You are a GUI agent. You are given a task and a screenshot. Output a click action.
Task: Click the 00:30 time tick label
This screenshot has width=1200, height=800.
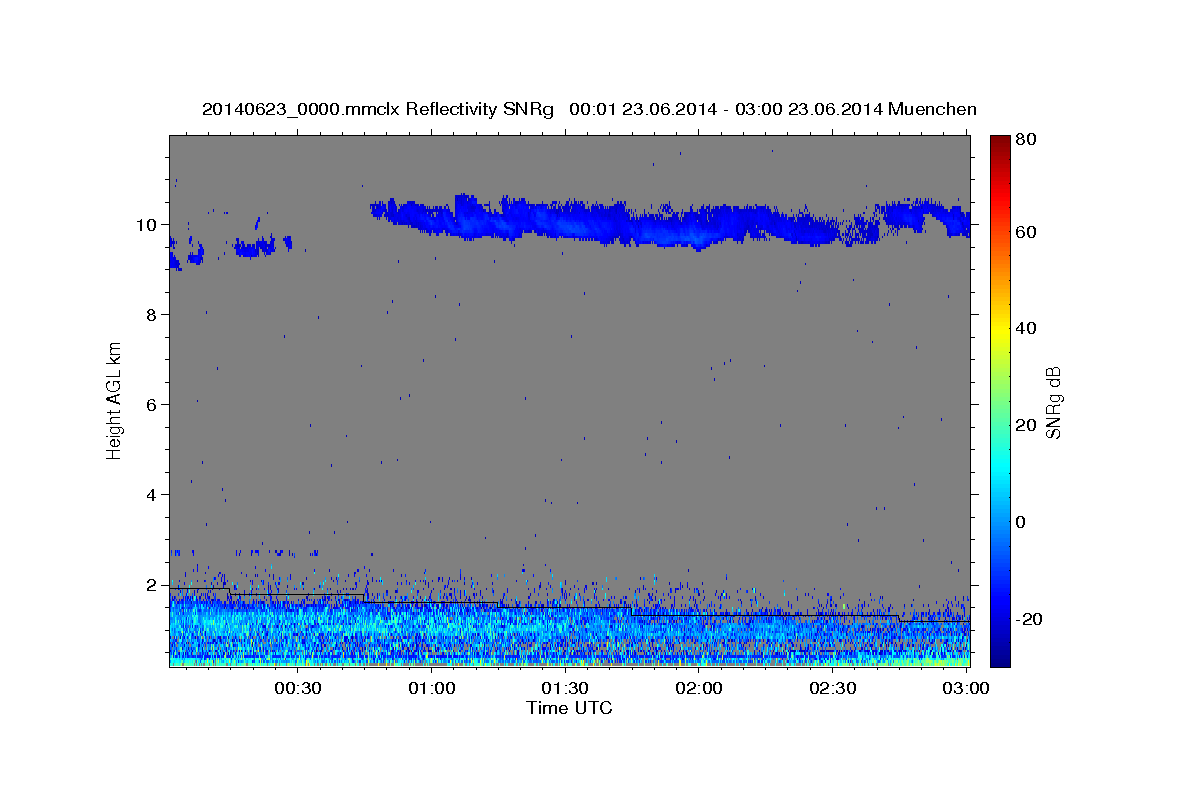[297, 688]
